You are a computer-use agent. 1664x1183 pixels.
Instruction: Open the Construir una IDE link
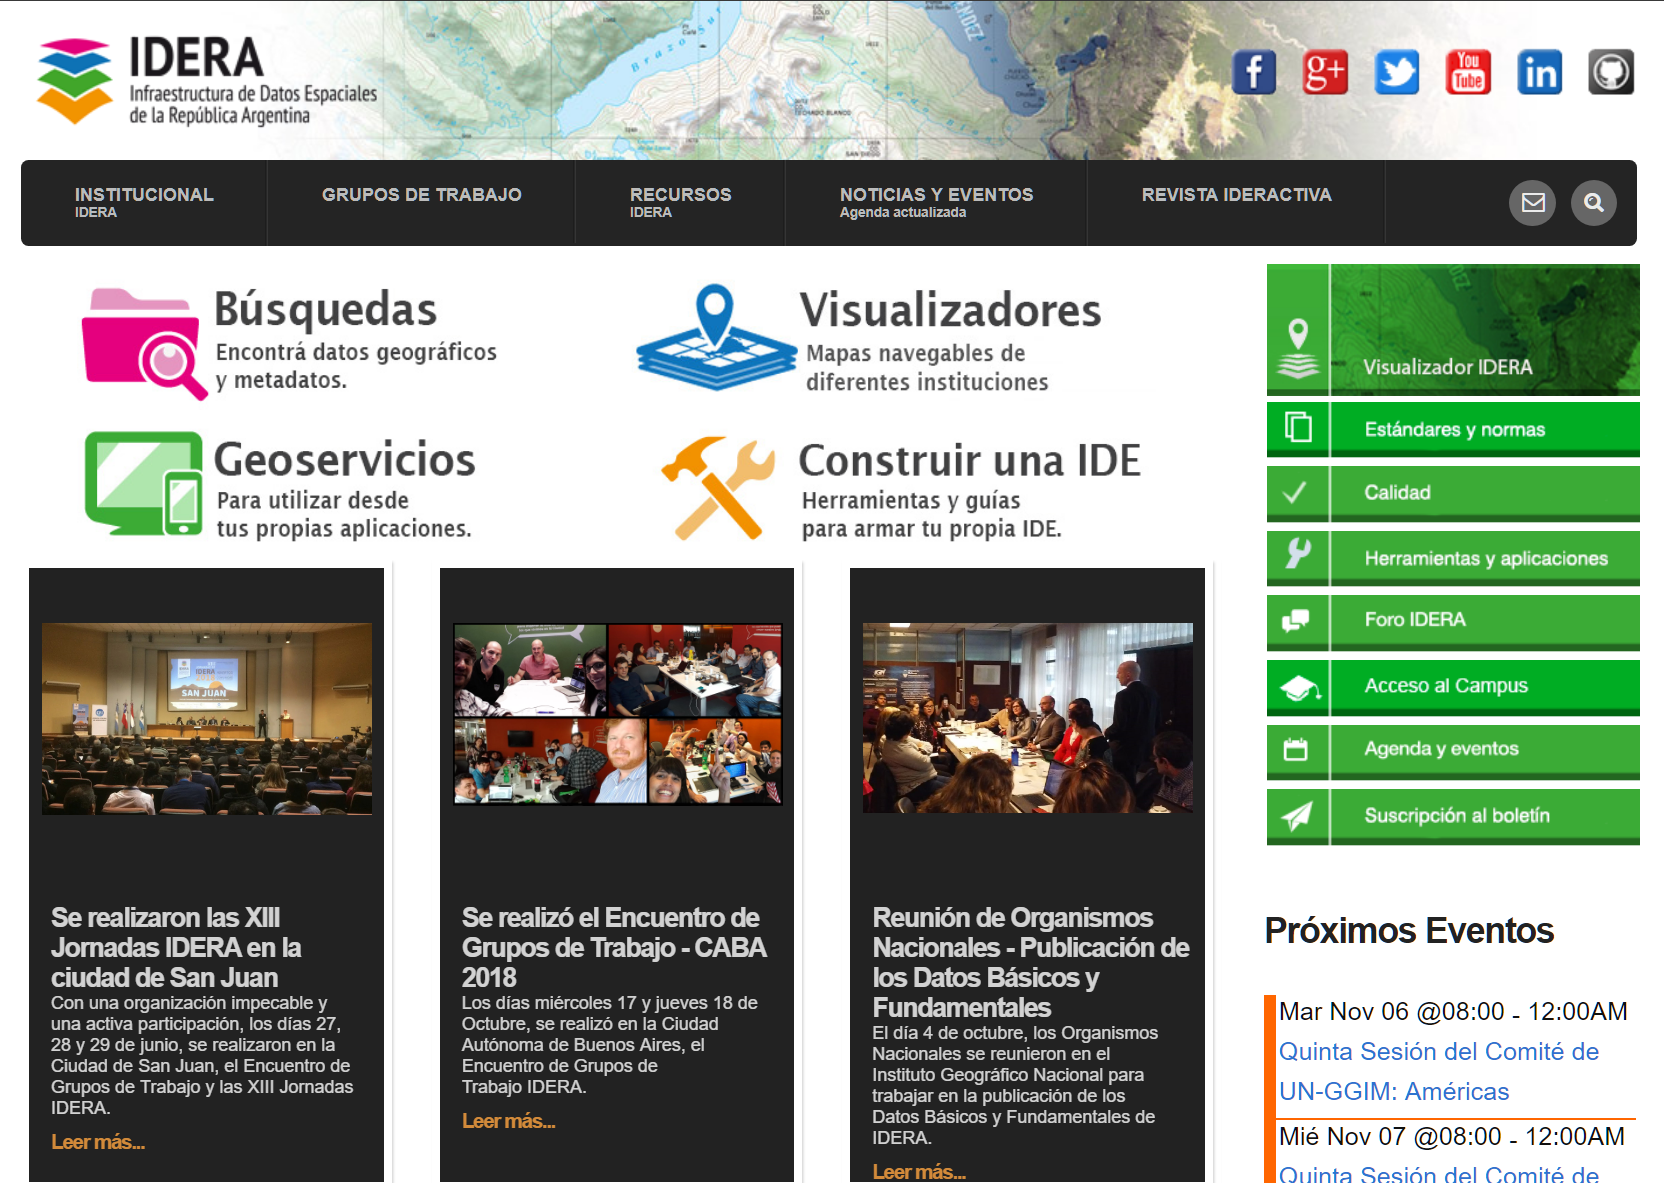[969, 461]
